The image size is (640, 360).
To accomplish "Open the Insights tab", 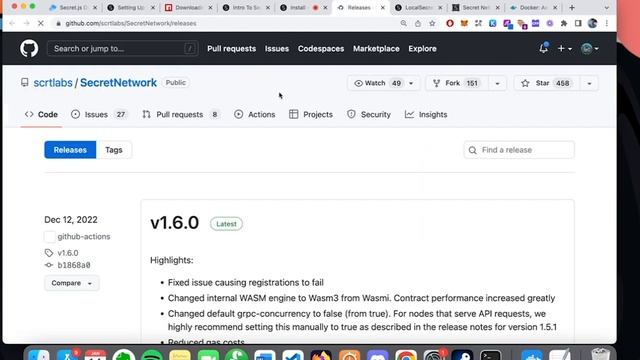I will tap(426, 115).
